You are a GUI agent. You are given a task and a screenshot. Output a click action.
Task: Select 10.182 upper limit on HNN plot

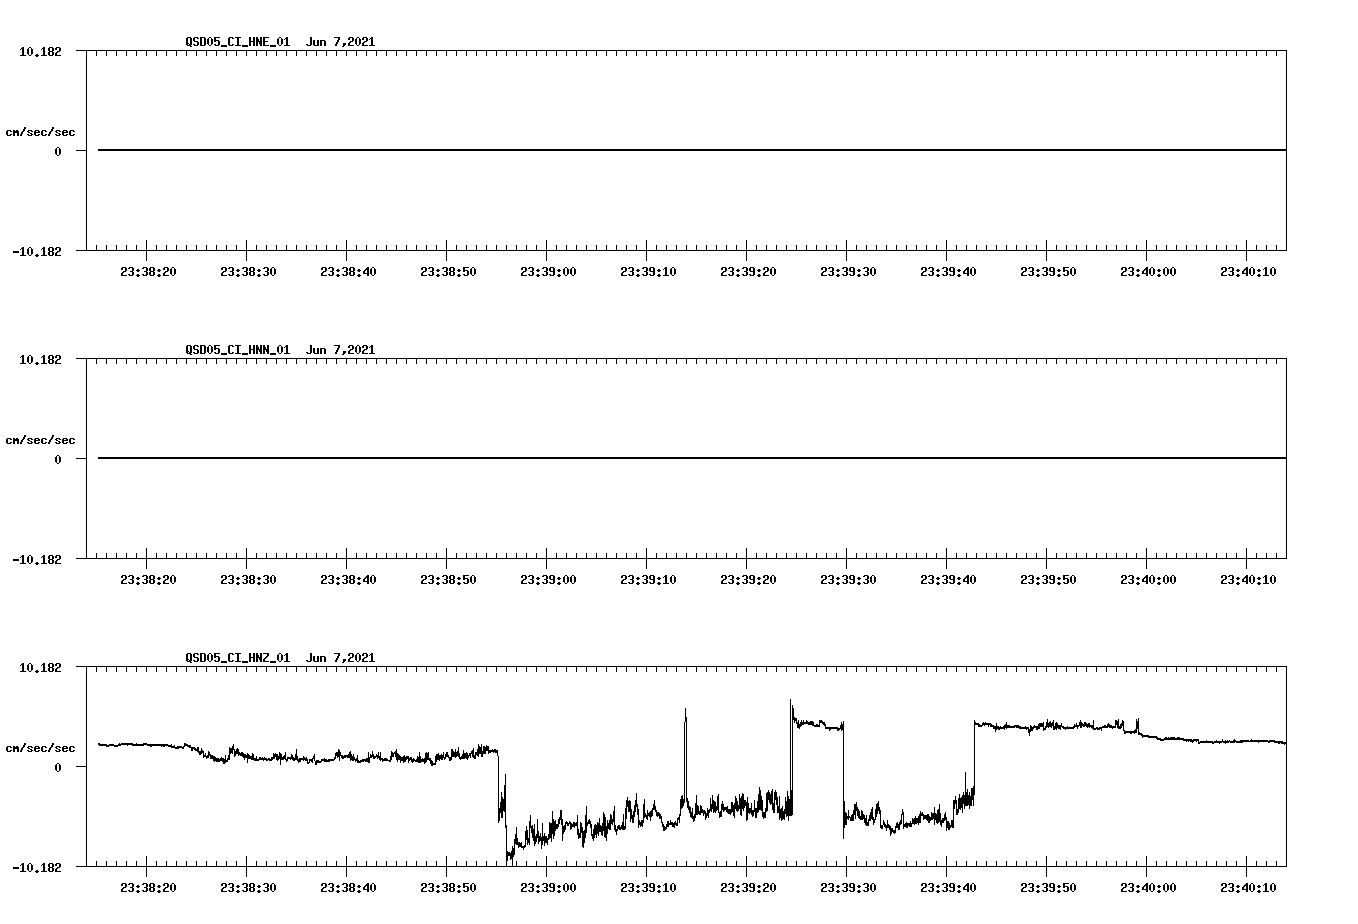[40, 359]
